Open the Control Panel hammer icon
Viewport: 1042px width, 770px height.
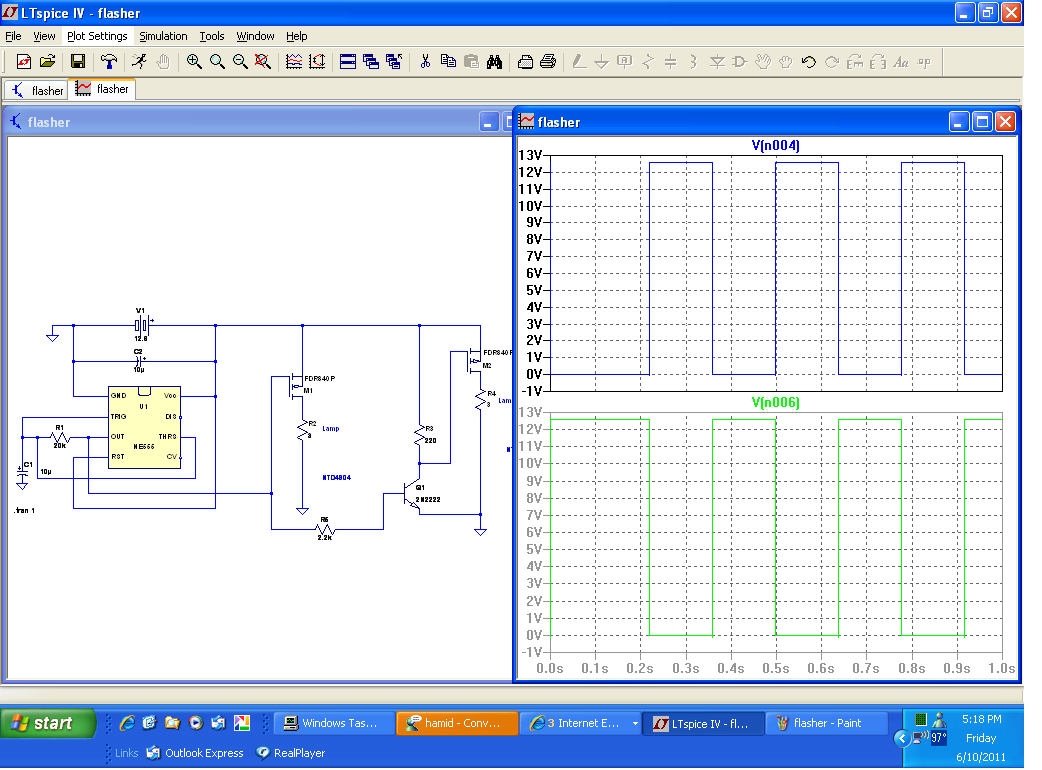[109, 62]
